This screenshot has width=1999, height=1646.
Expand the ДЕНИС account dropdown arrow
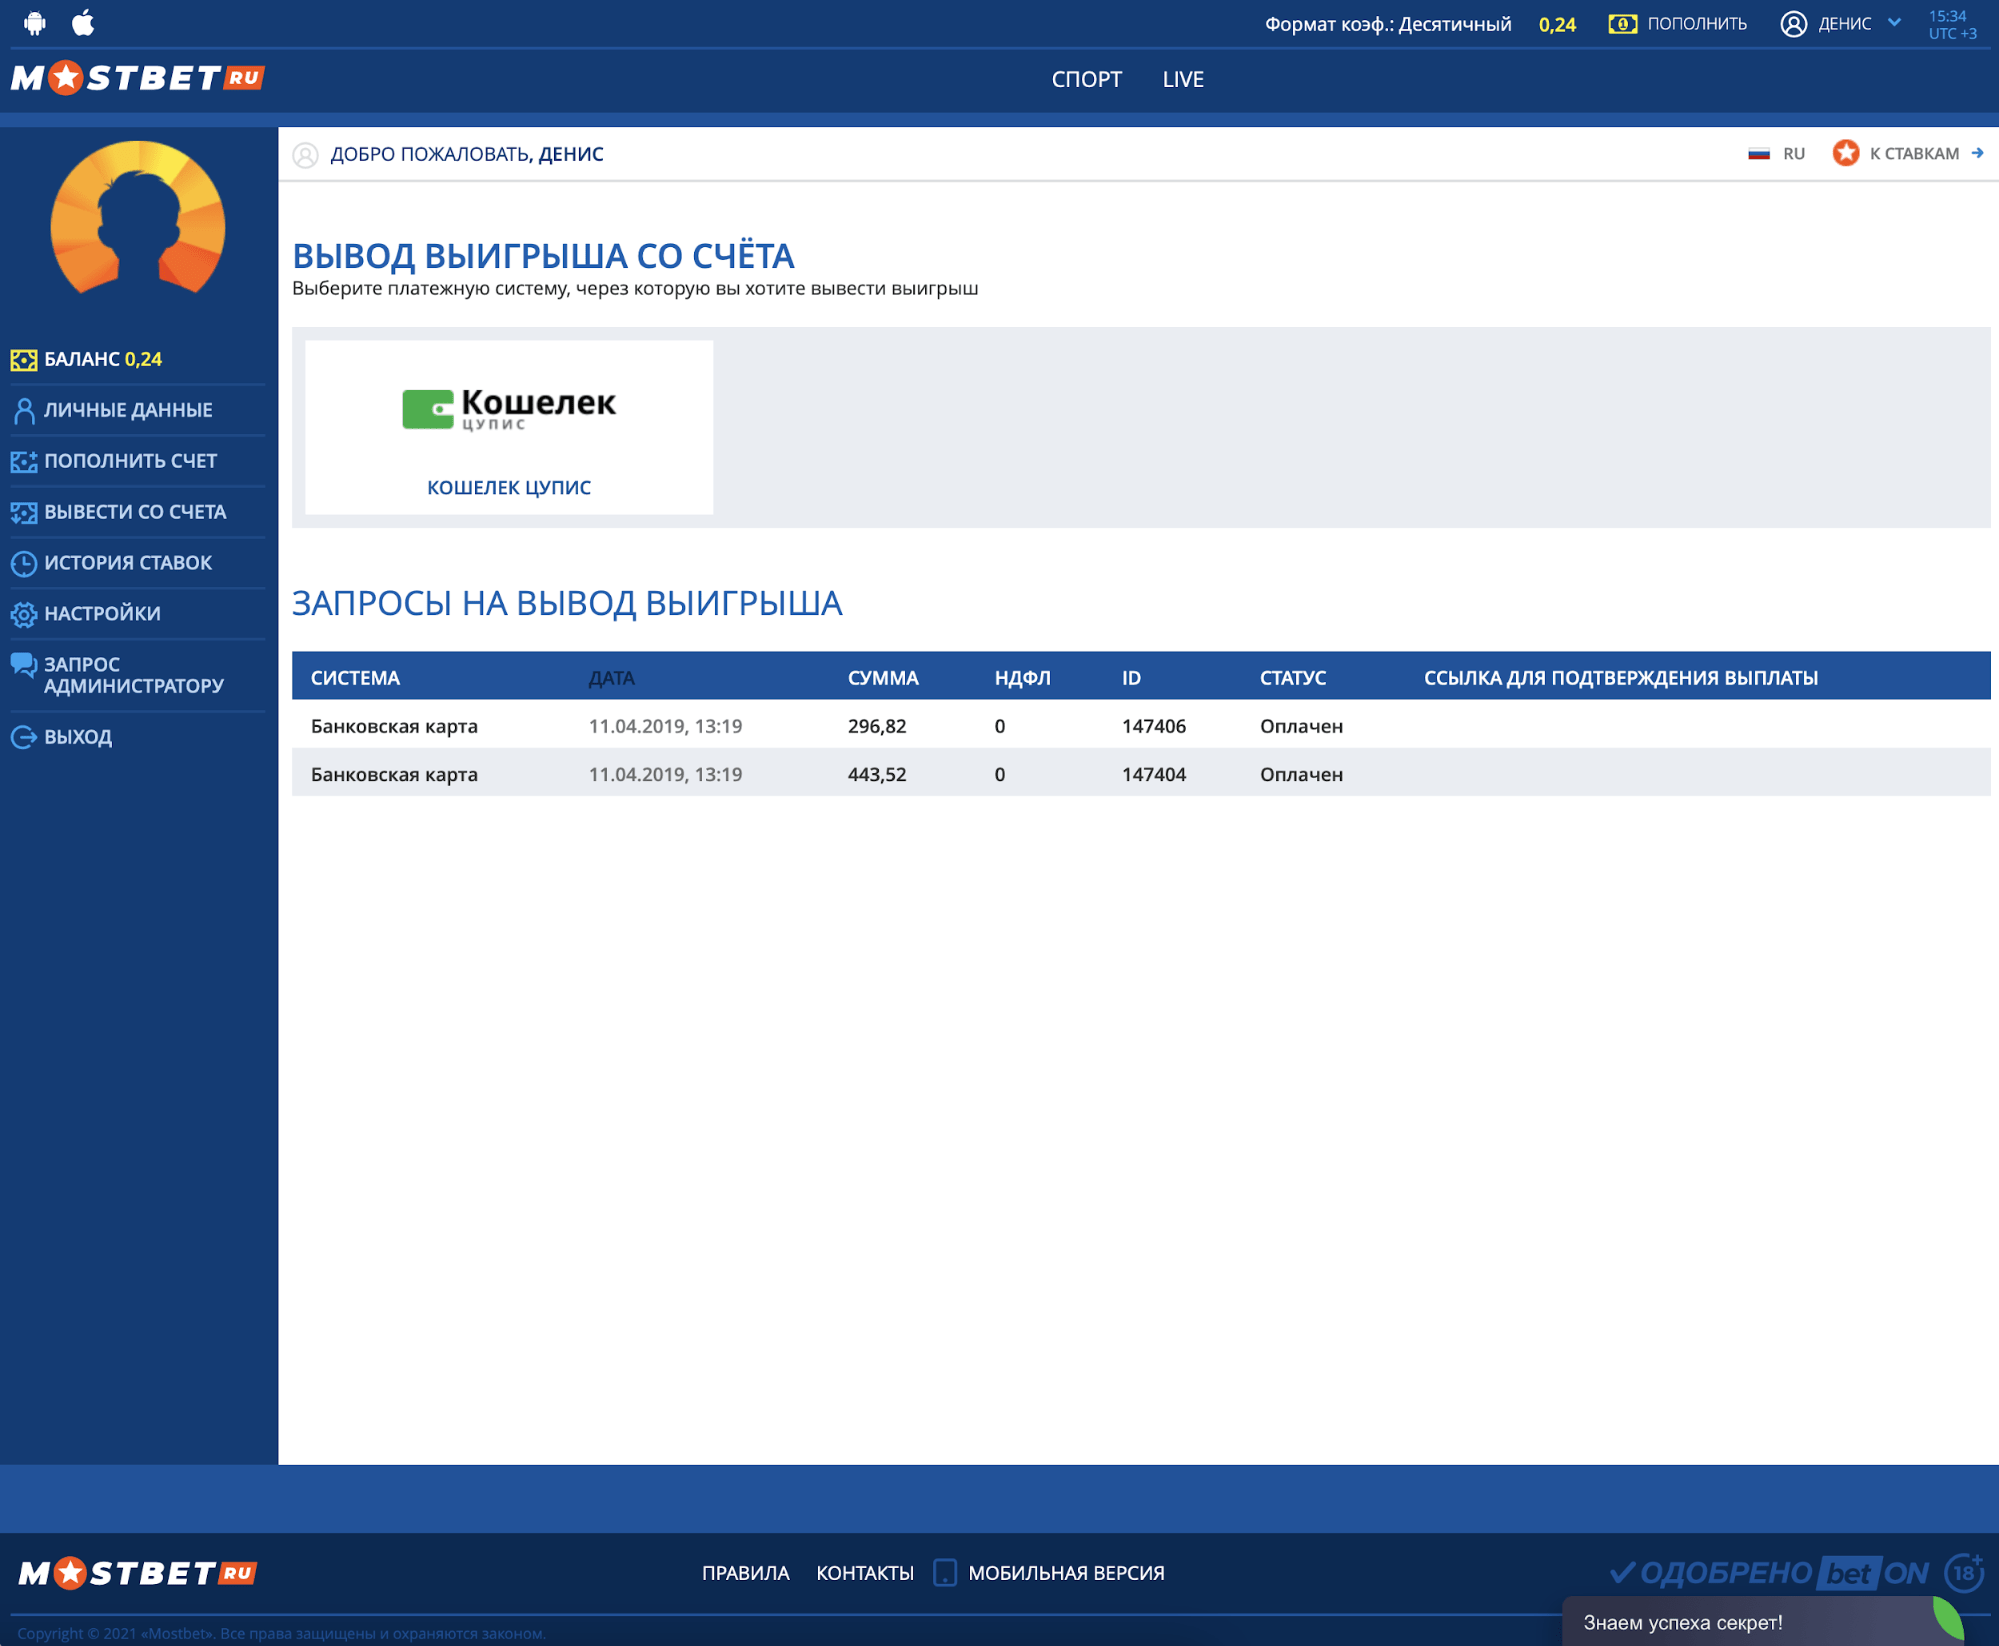[1894, 22]
